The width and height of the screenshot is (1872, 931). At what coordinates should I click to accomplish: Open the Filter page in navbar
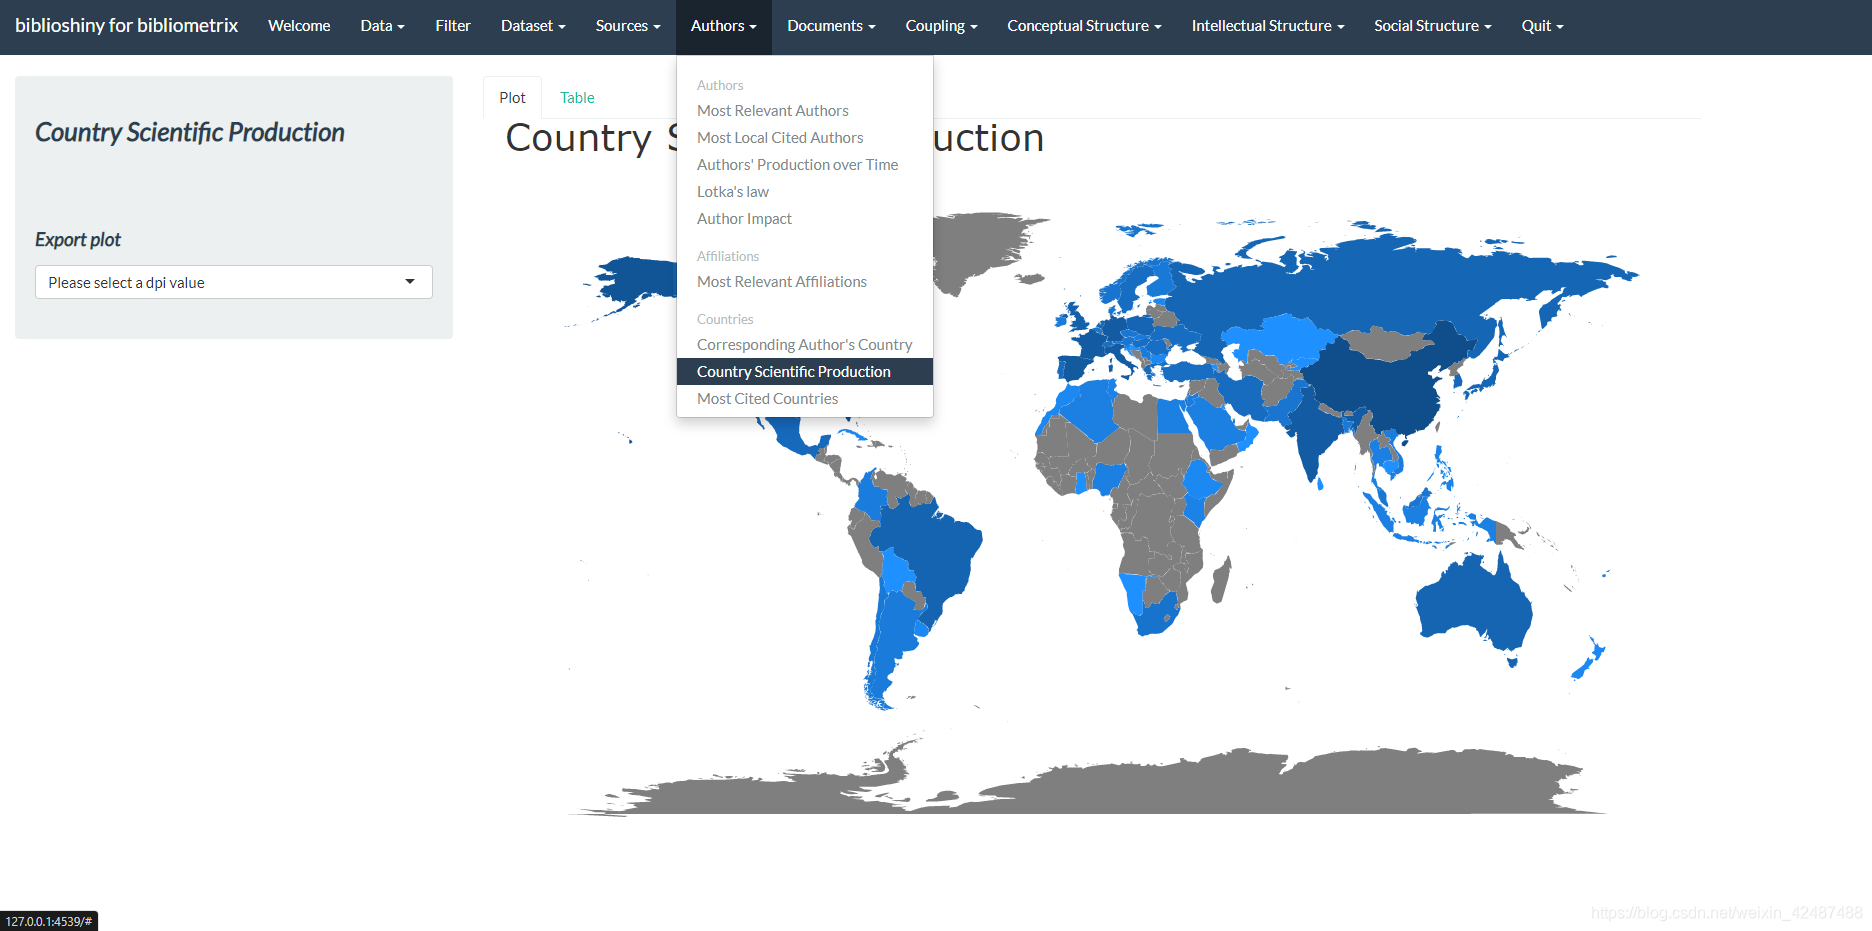[x=453, y=26]
